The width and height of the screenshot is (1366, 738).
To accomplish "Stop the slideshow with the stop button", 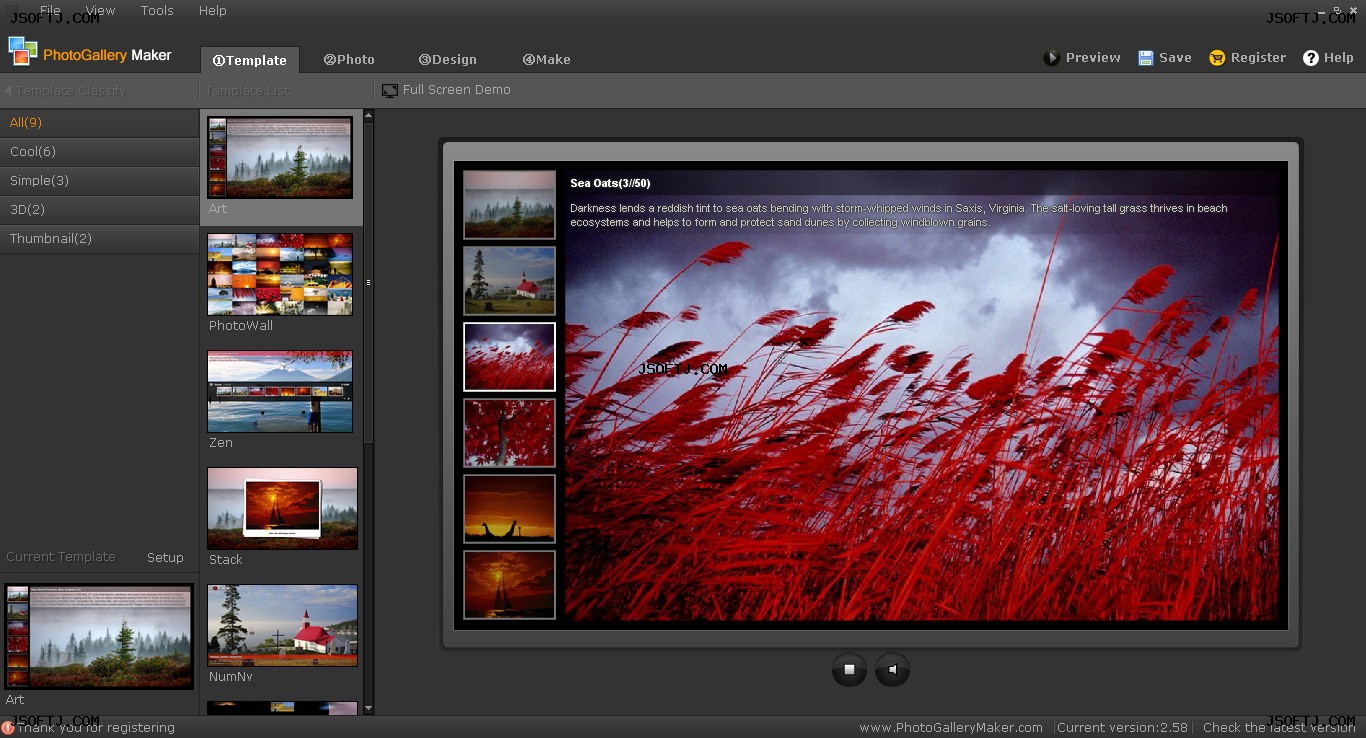I will (849, 670).
